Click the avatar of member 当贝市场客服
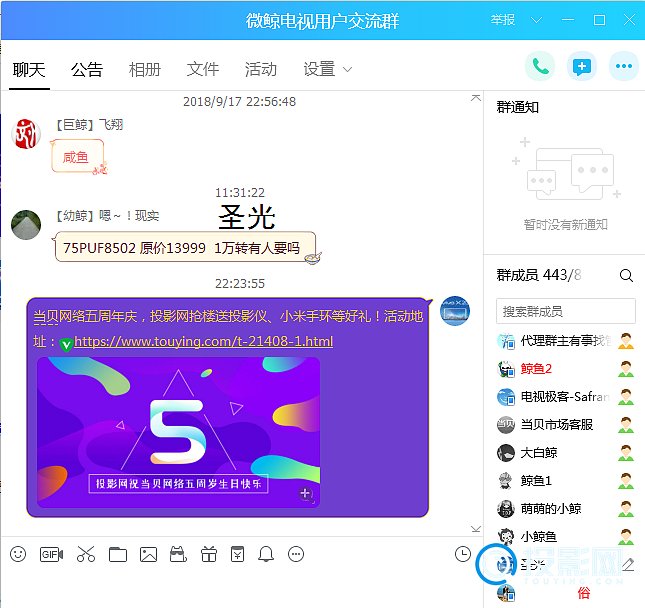The height and width of the screenshot is (608, 645). pos(506,425)
